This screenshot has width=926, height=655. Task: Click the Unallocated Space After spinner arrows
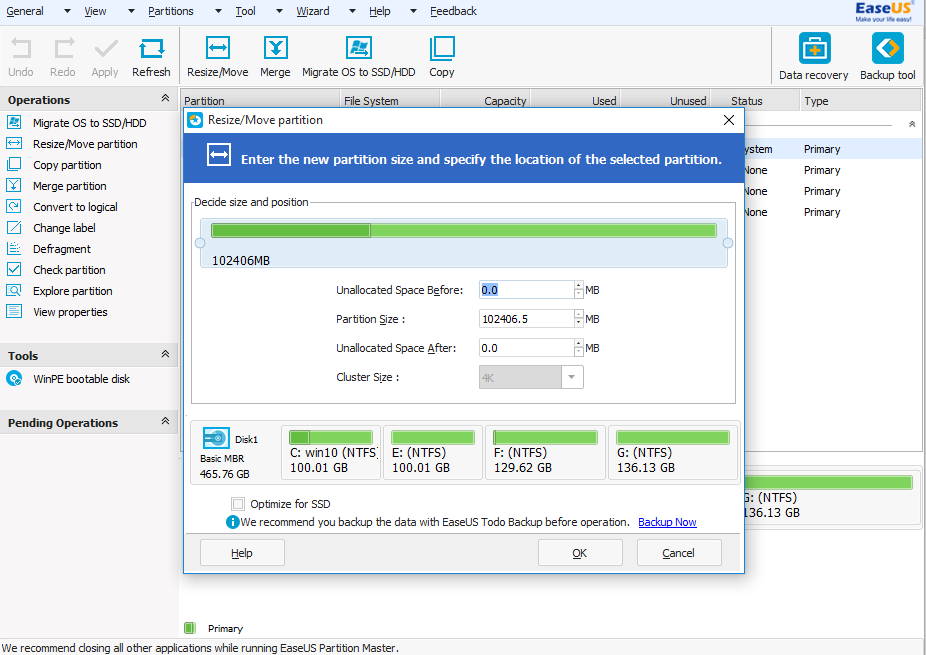pyautogui.click(x=579, y=348)
